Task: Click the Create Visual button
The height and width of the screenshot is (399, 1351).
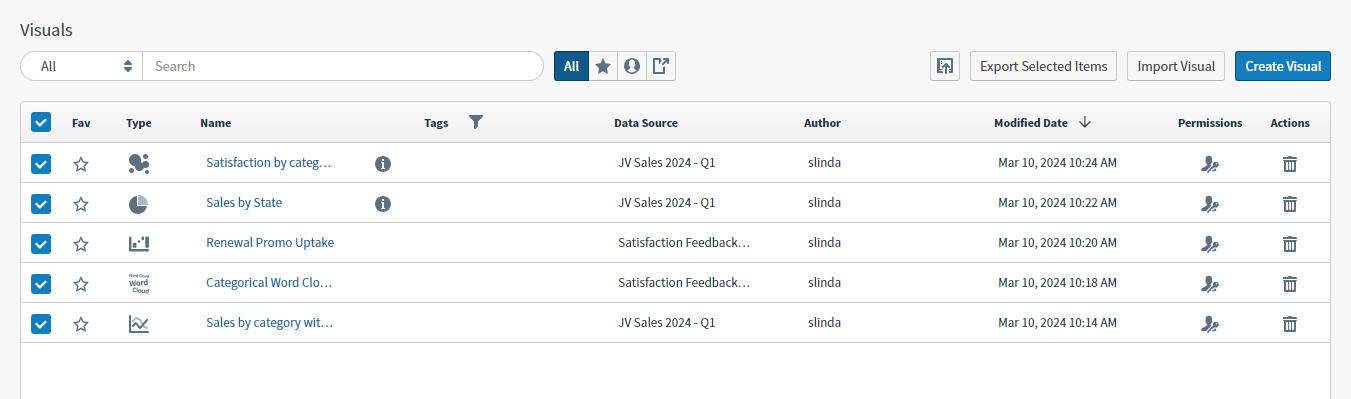Action: (1283, 66)
